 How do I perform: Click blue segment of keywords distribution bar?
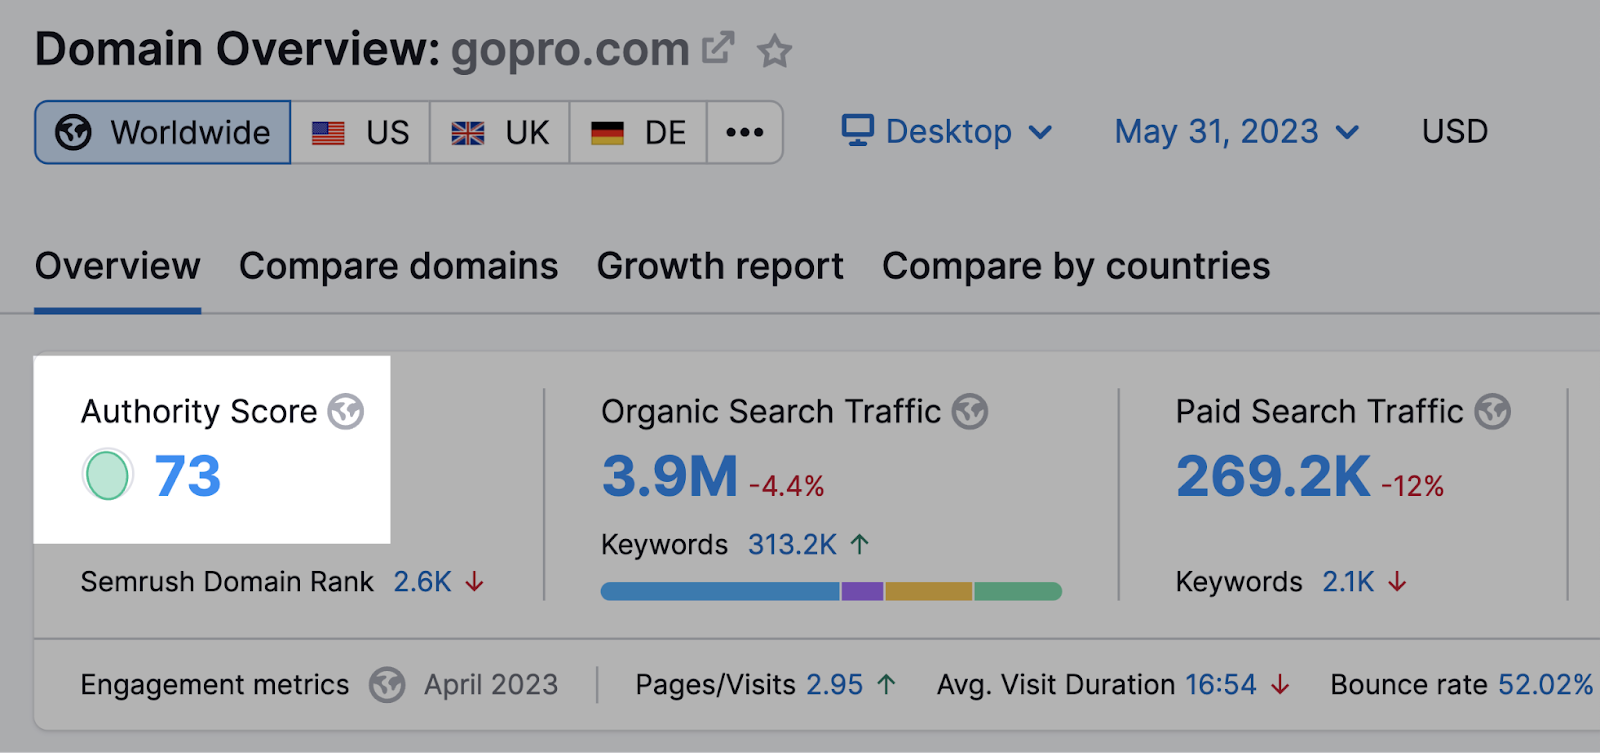coord(720,591)
